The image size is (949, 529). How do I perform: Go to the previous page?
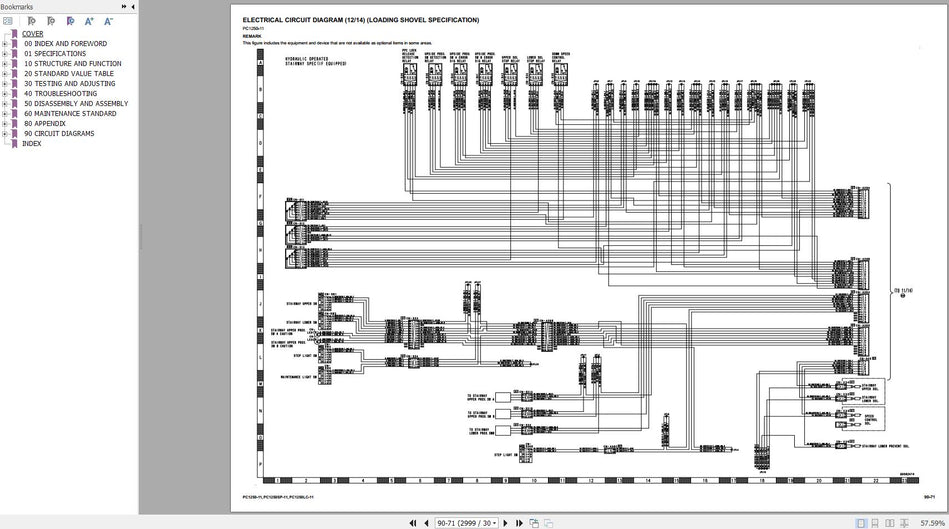(x=425, y=522)
